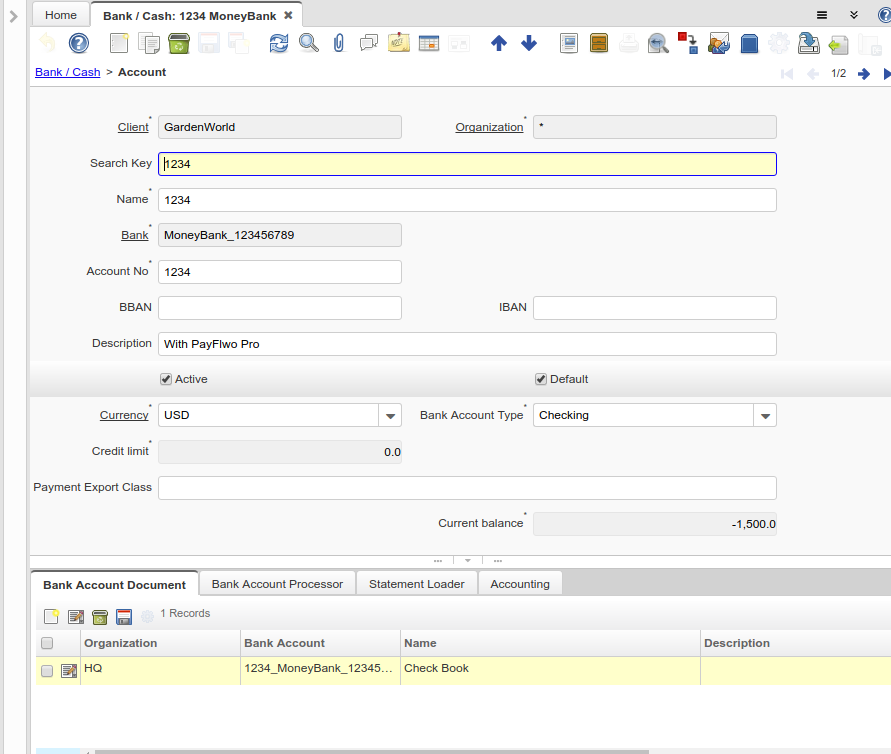Expand the Bank Account Type dropdown
This screenshot has width=891, height=754.
[x=764, y=416]
